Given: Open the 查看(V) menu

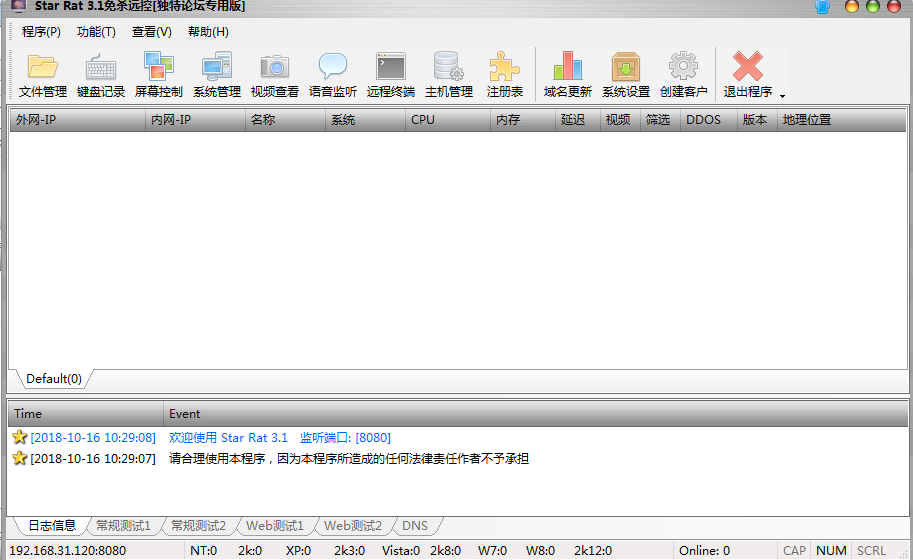Looking at the screenshot, I should [151, 31].
